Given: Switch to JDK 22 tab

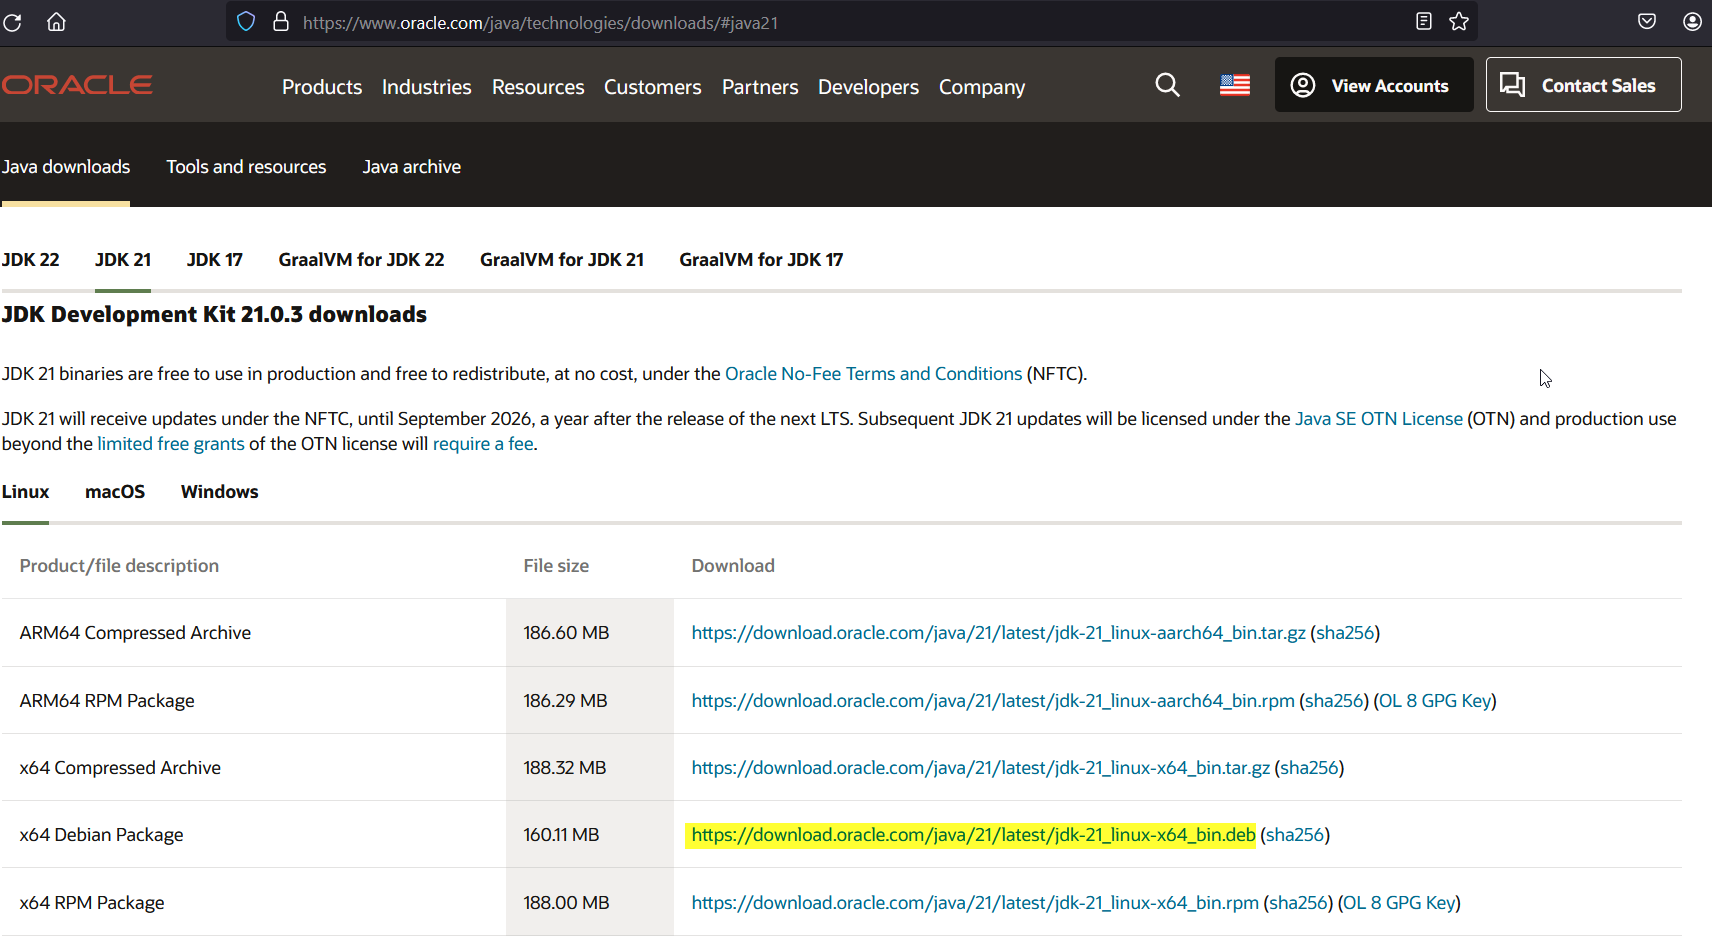Looking at the screenshot, I should (31, 260).
